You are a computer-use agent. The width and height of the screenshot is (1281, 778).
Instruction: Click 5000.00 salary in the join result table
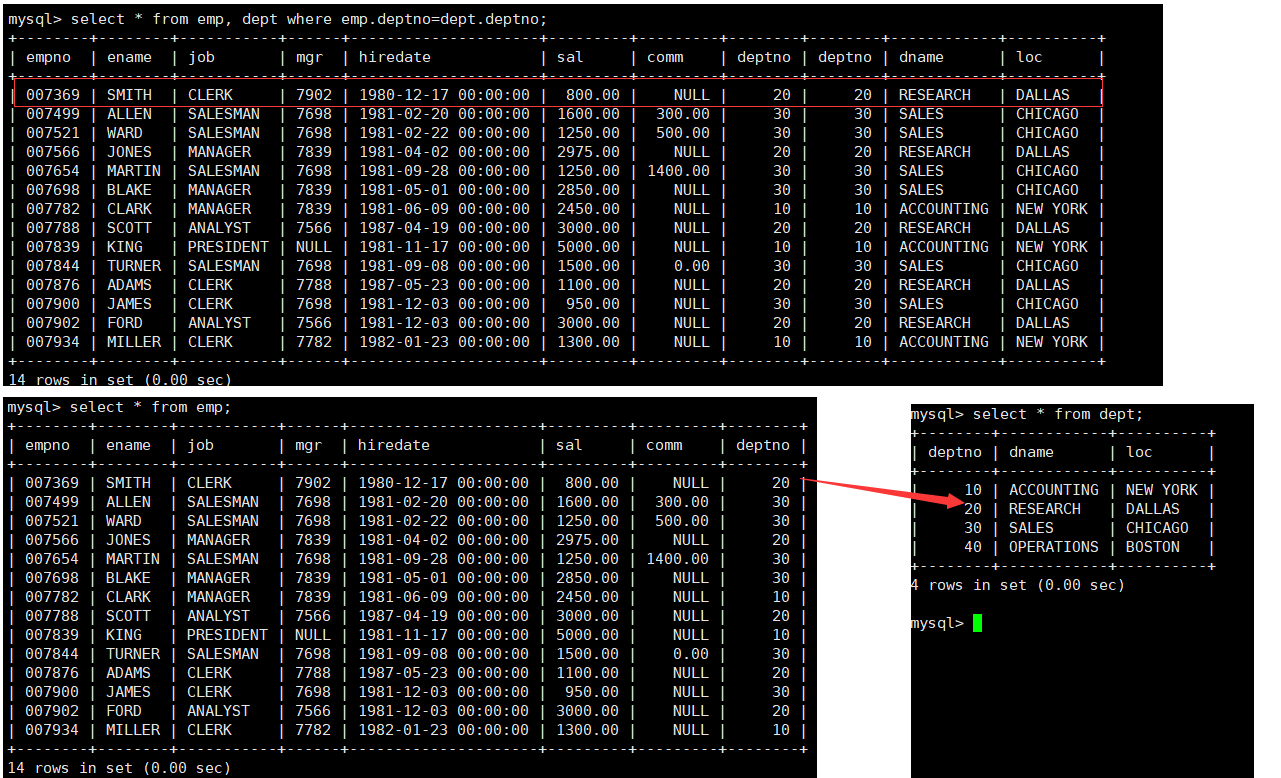pyautogui.click(x=588, y=247)
